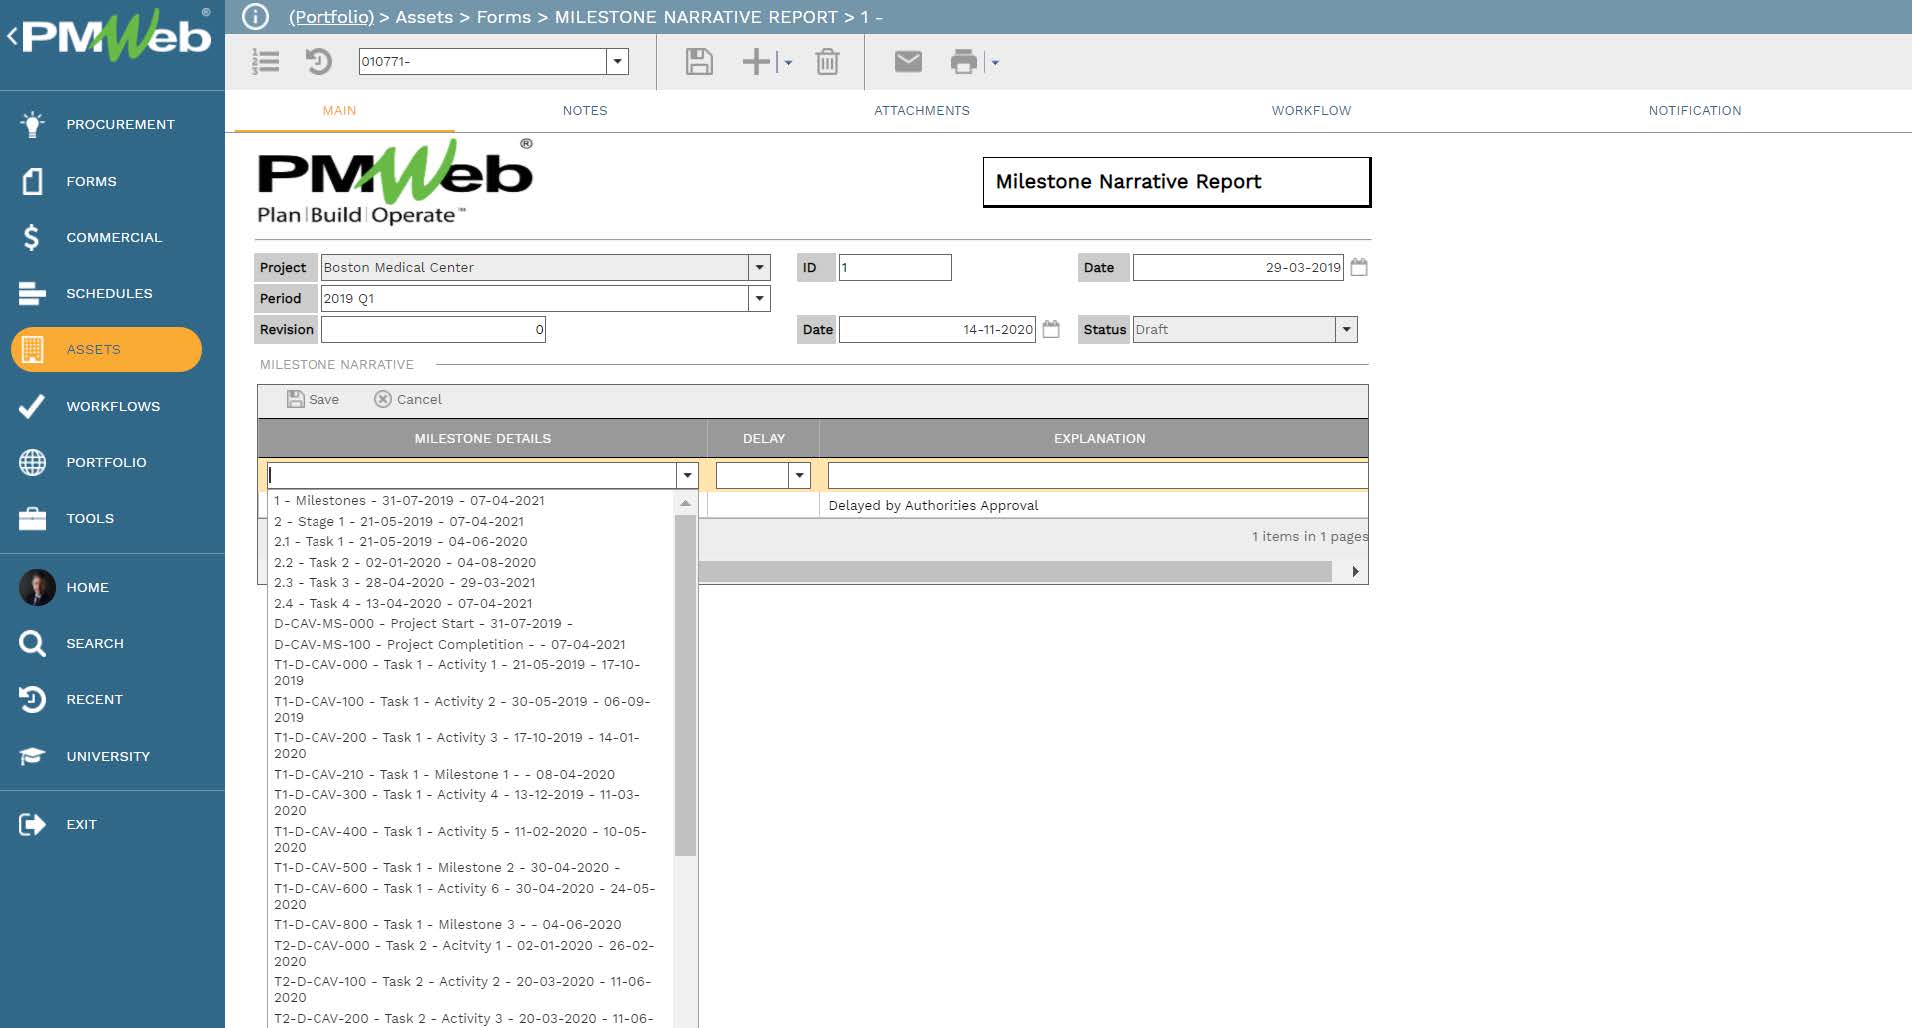Click the history icon in the toolbar
The image size is (1912, 1028).
point(318,62)
